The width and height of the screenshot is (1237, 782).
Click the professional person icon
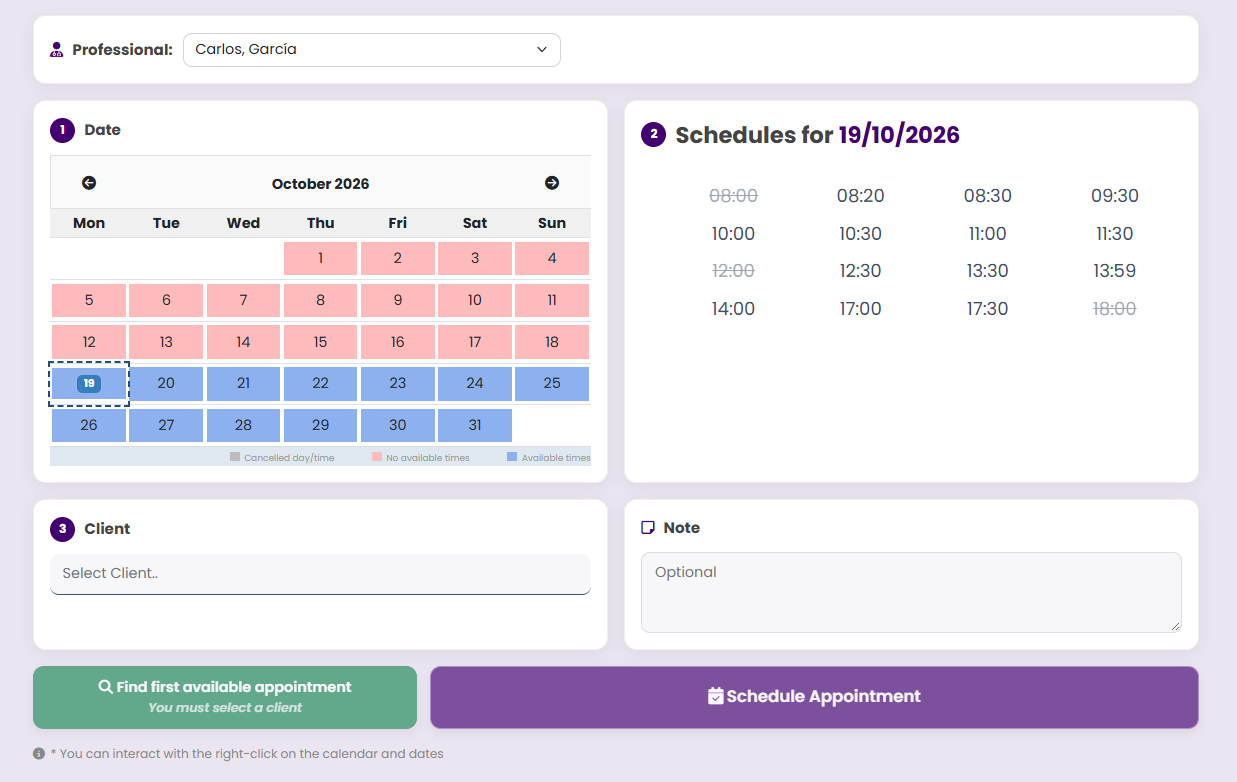pos(56,50)
